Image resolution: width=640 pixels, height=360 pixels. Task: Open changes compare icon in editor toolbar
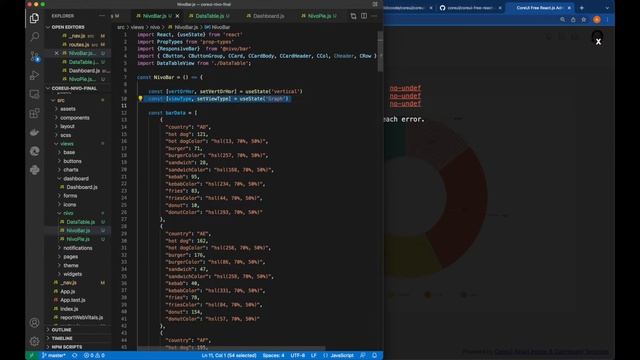[x=353, y=16]
